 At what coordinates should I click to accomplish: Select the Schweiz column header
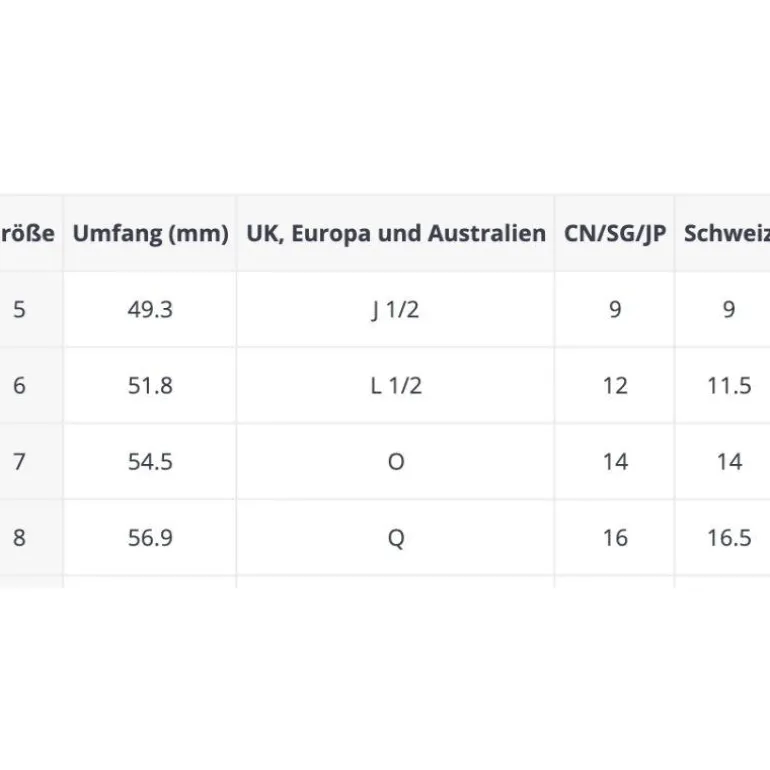(727, 234)
